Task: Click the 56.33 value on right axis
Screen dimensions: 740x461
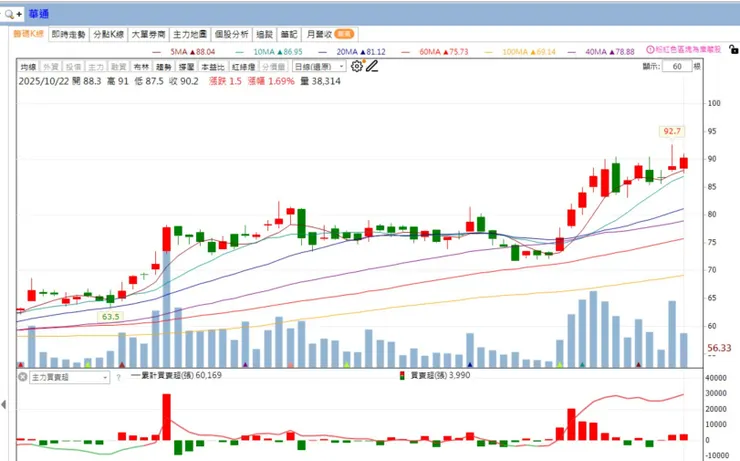Action: coord(719,348)
